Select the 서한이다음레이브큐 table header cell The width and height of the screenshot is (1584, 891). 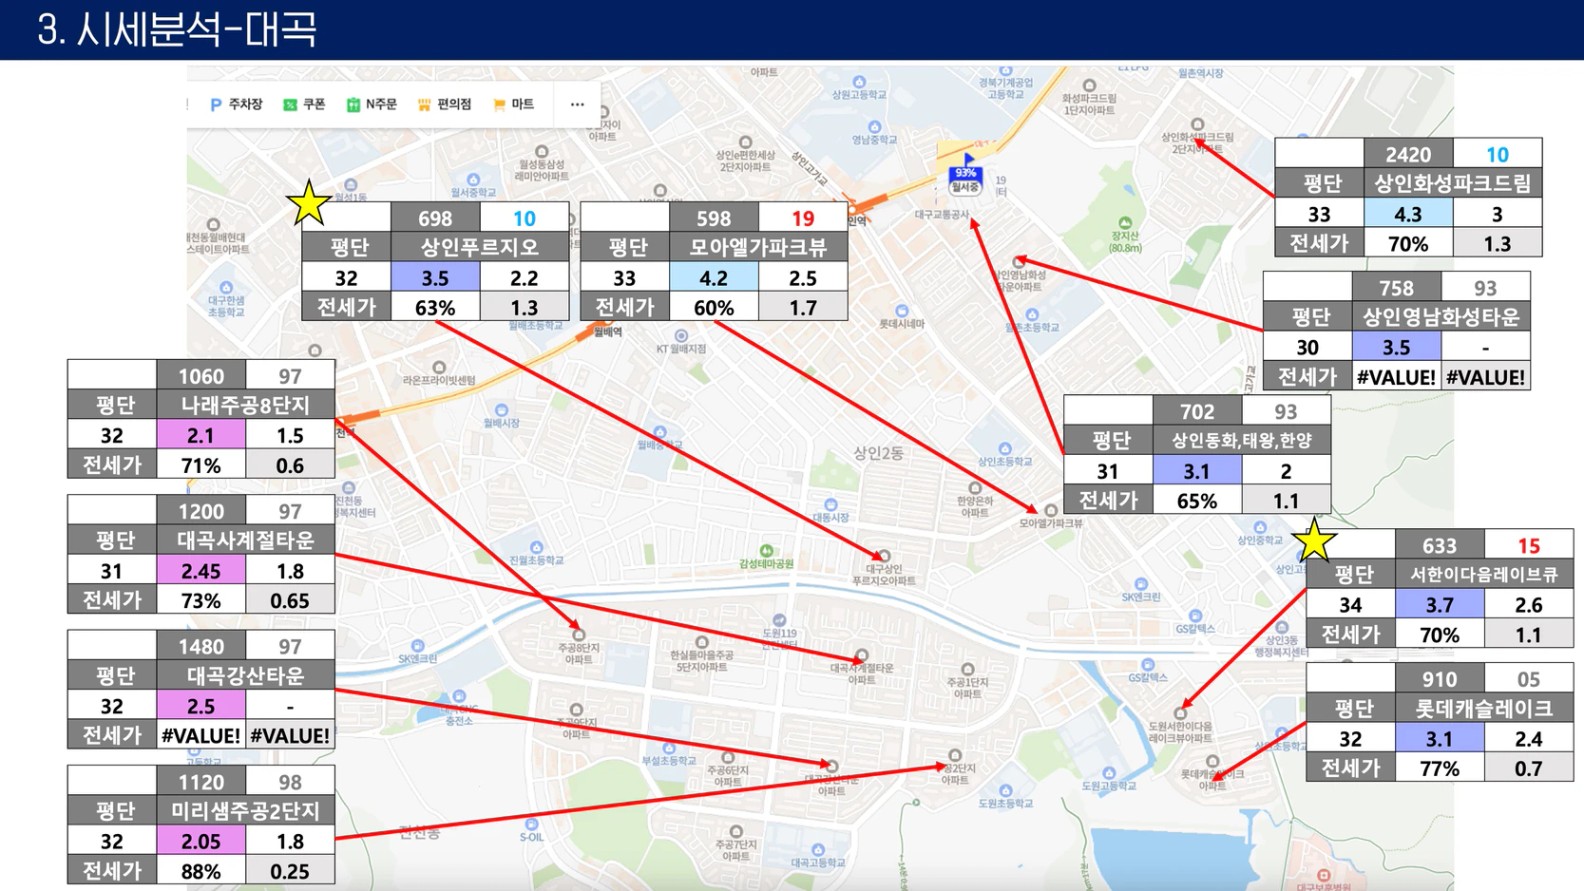[x=1484, y=574]
